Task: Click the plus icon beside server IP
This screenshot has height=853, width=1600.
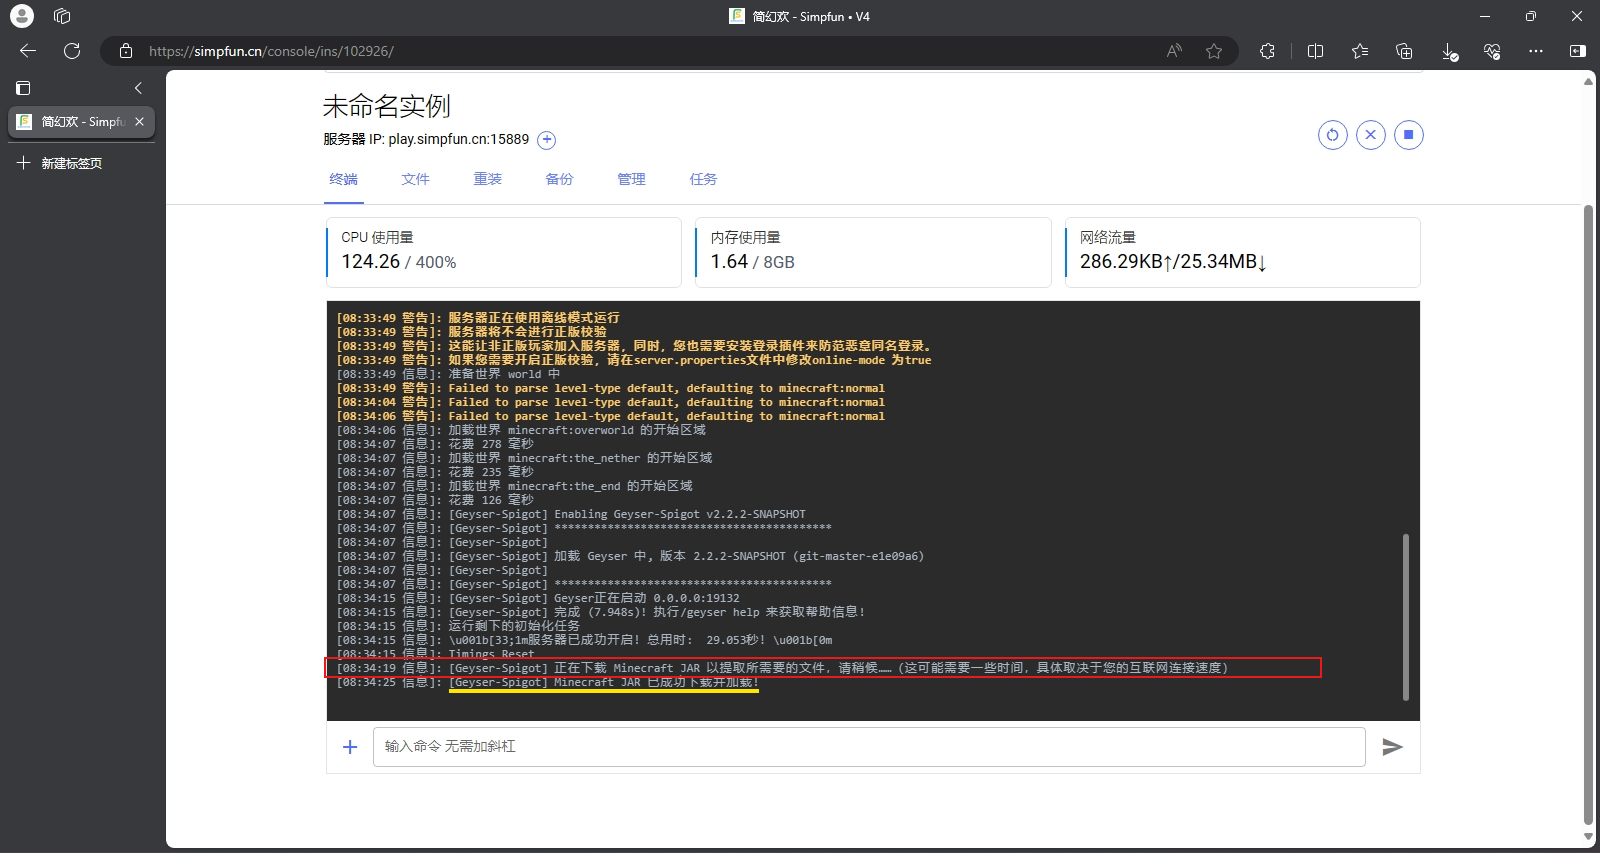Action: [x=546, y=140]
